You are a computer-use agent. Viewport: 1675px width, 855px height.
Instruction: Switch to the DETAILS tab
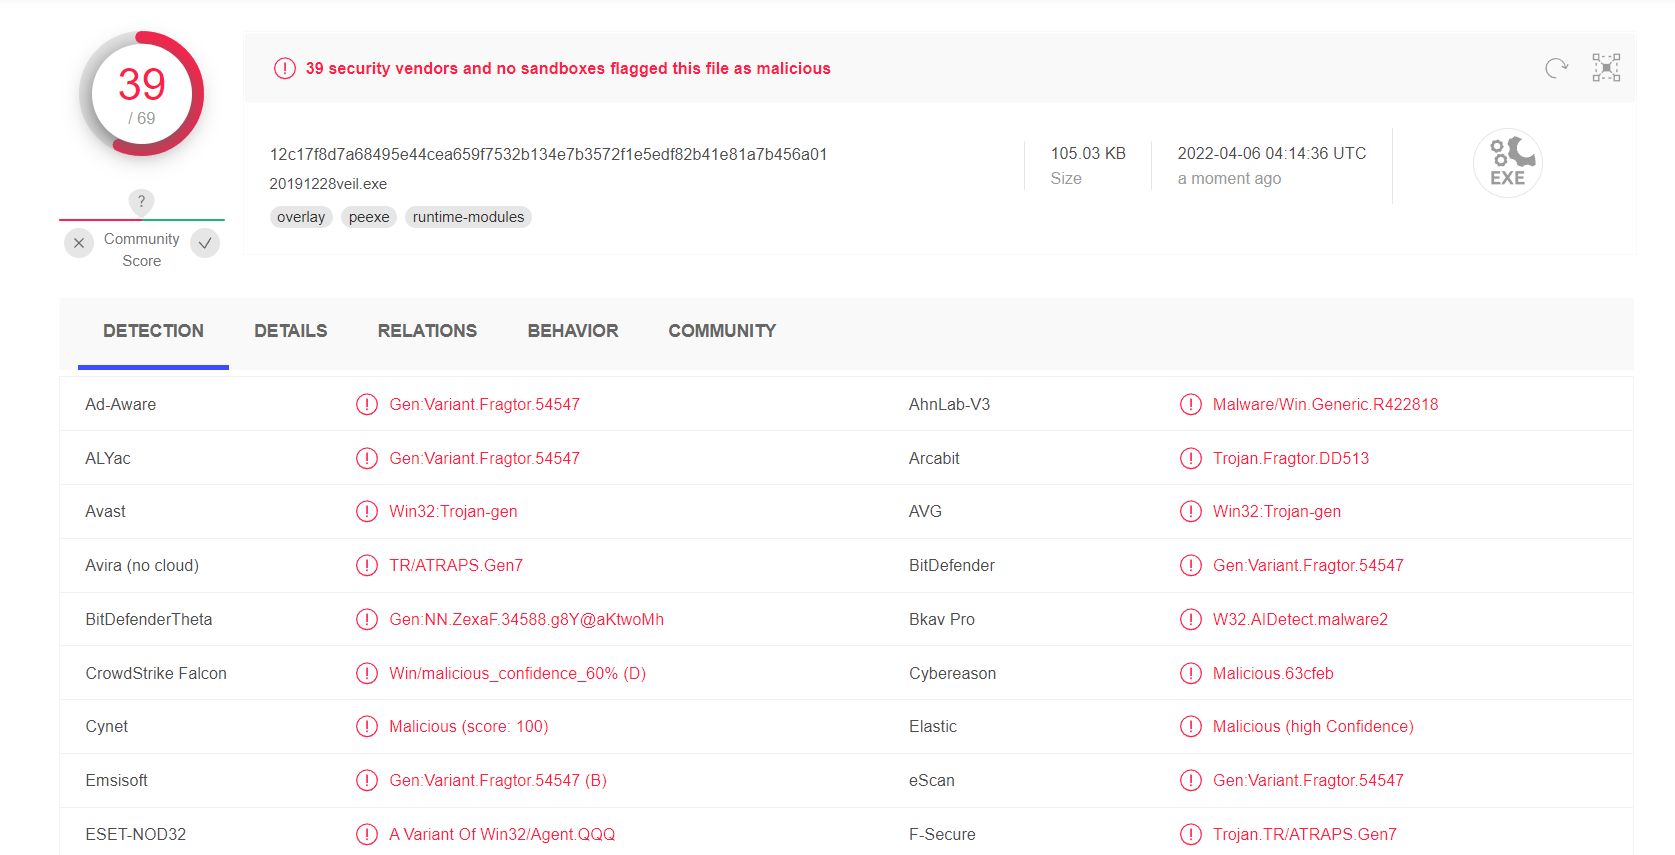(290, 331)
